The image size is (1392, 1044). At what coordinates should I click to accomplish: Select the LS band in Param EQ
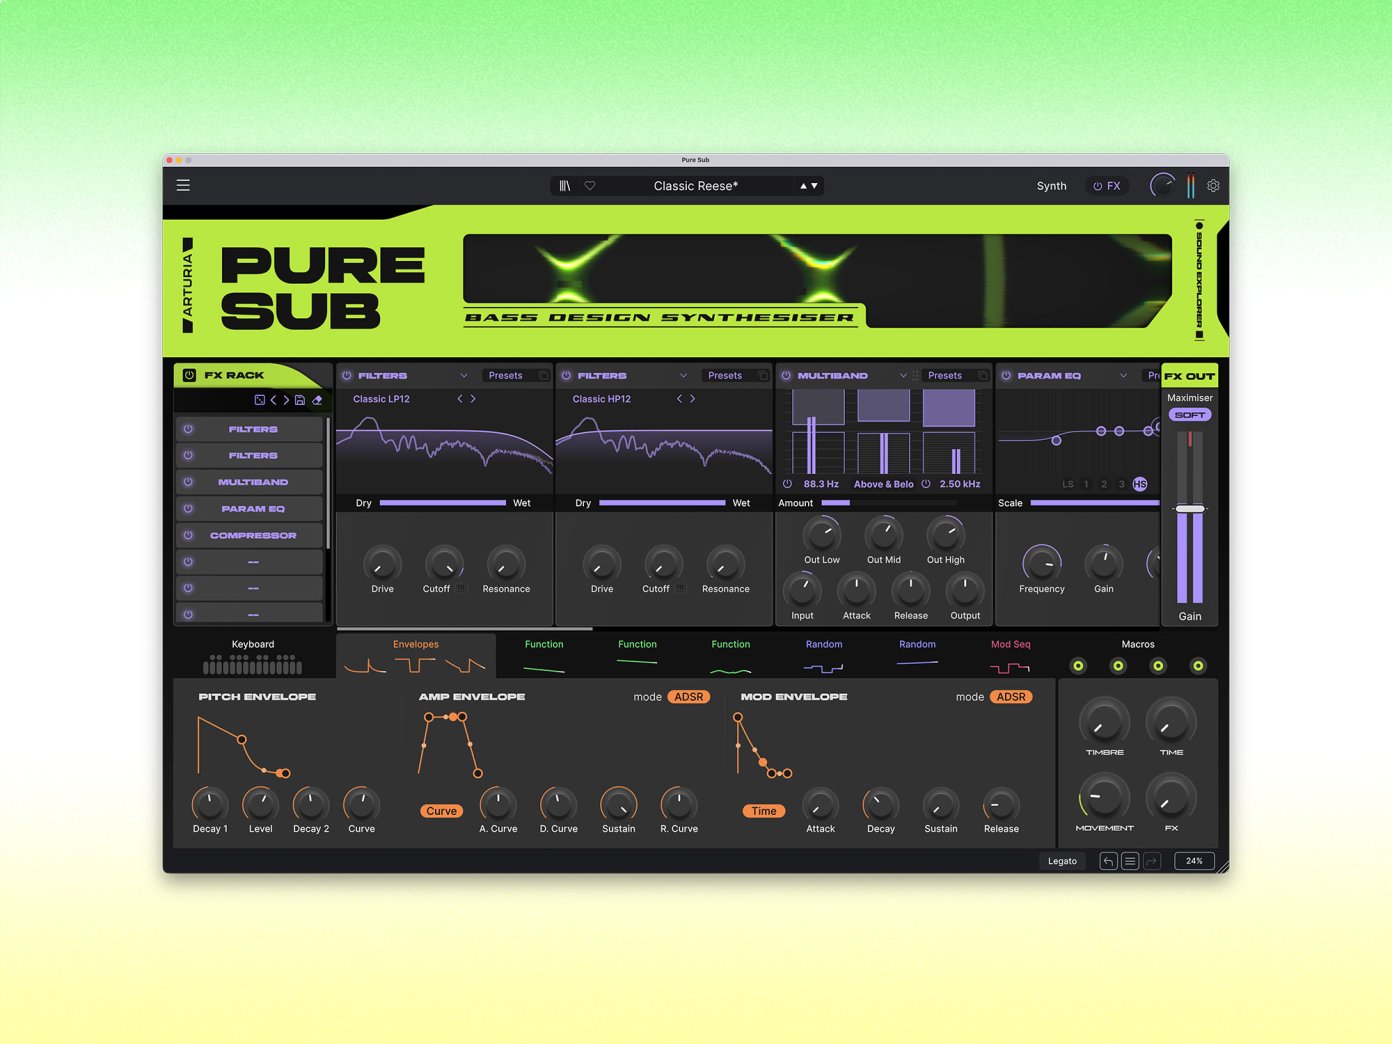point(1067,484)
